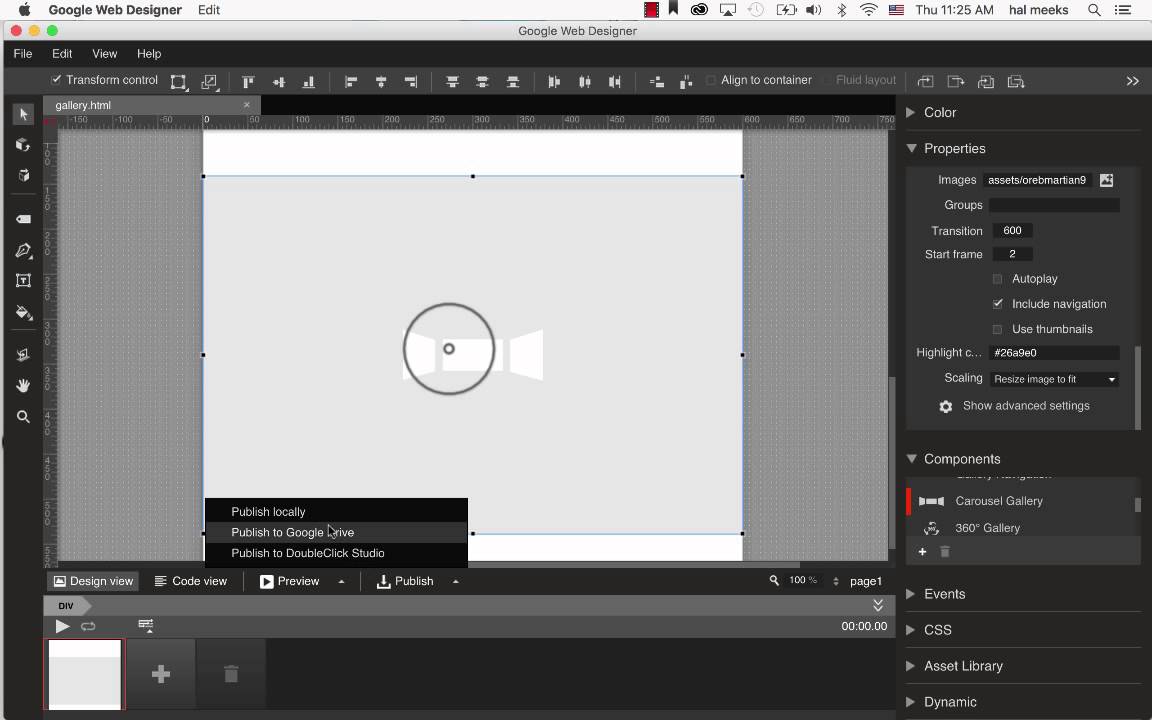The width and height of the screenshot is (1152, 720).
Task: Select the Paint bucket fill tool
Action: point(23,312)
